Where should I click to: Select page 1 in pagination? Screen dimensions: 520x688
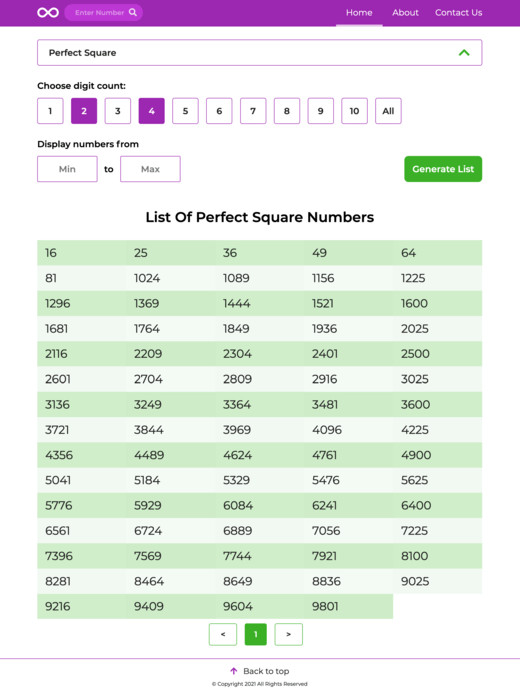point(255,634)
